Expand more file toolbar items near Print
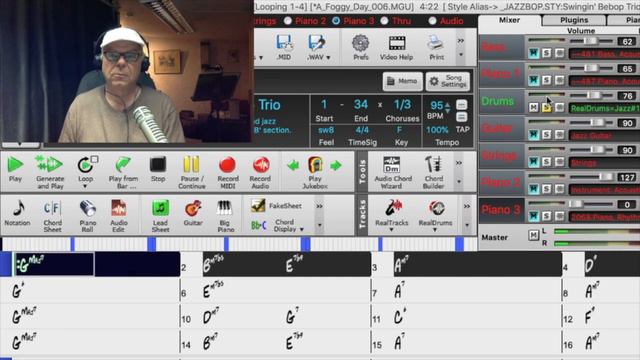 tap(461, 41)
